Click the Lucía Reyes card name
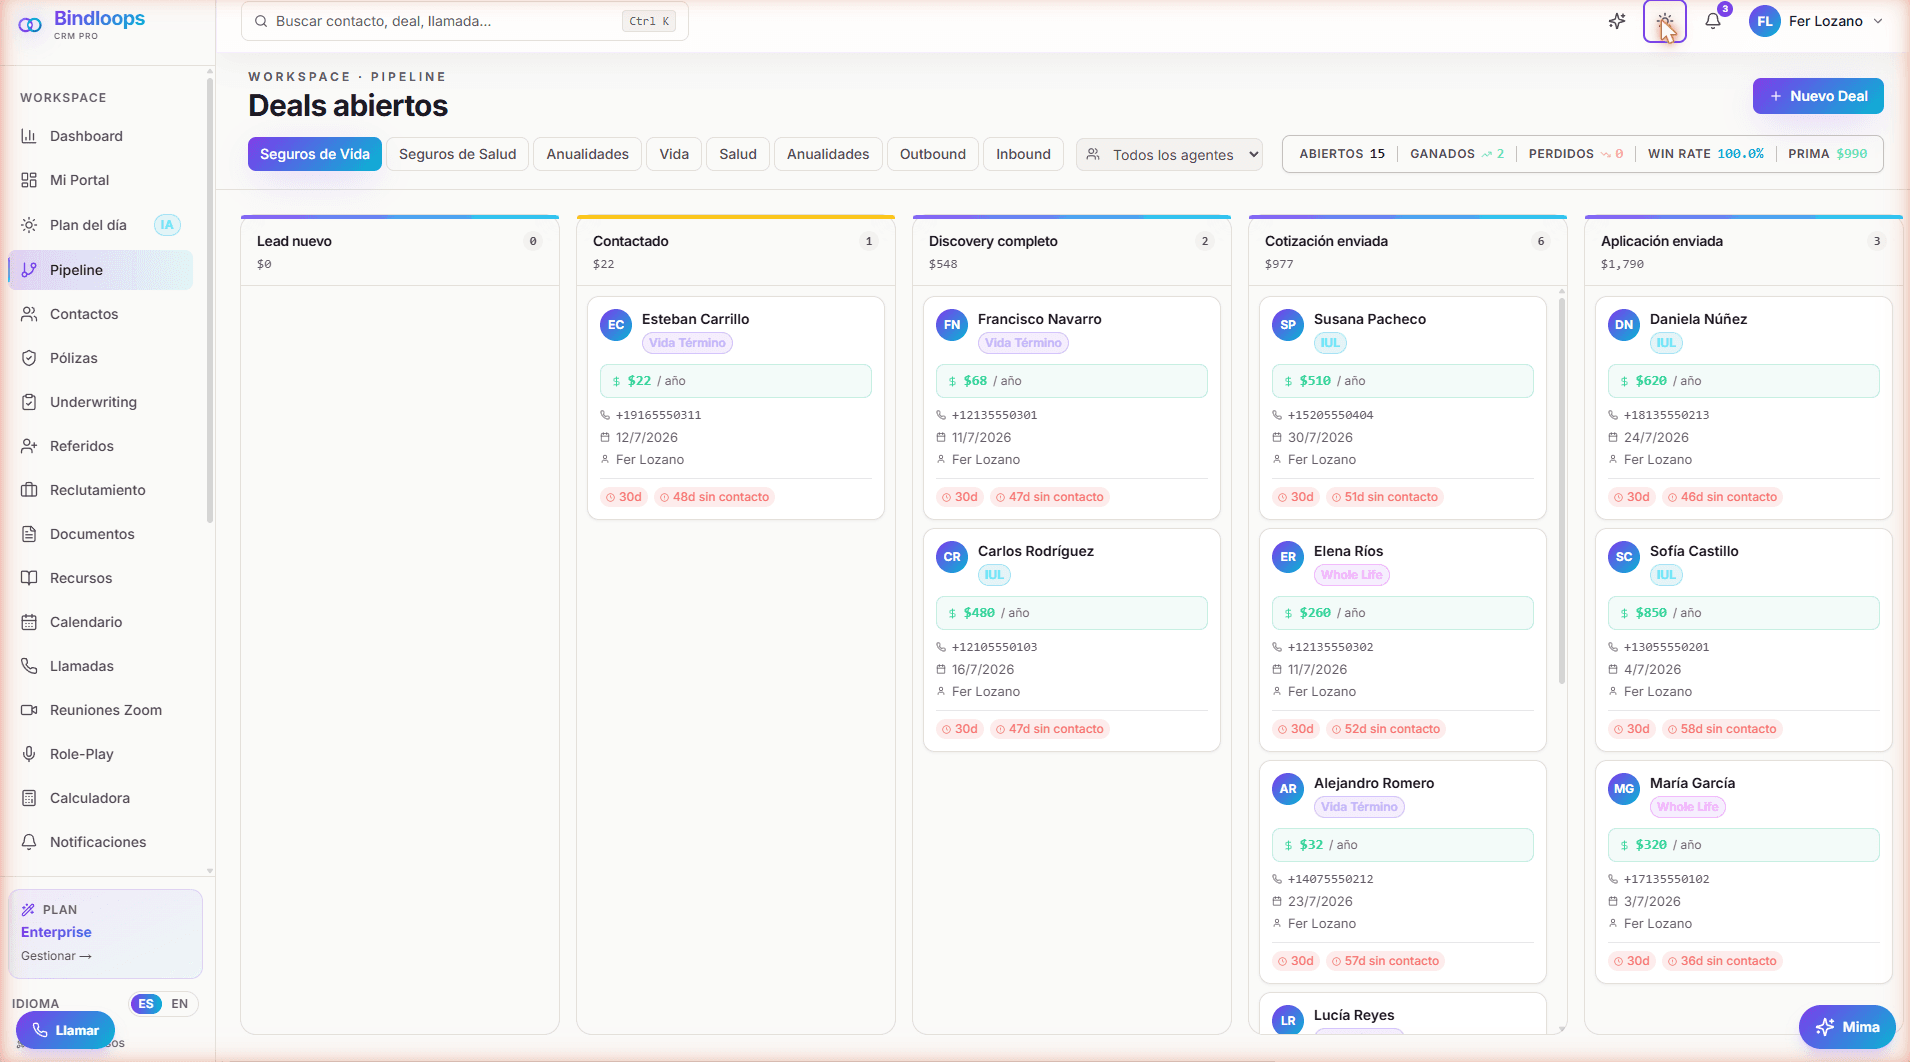The image size is (1910, 1062). pyautogui.click(x=1354, y=1015)
